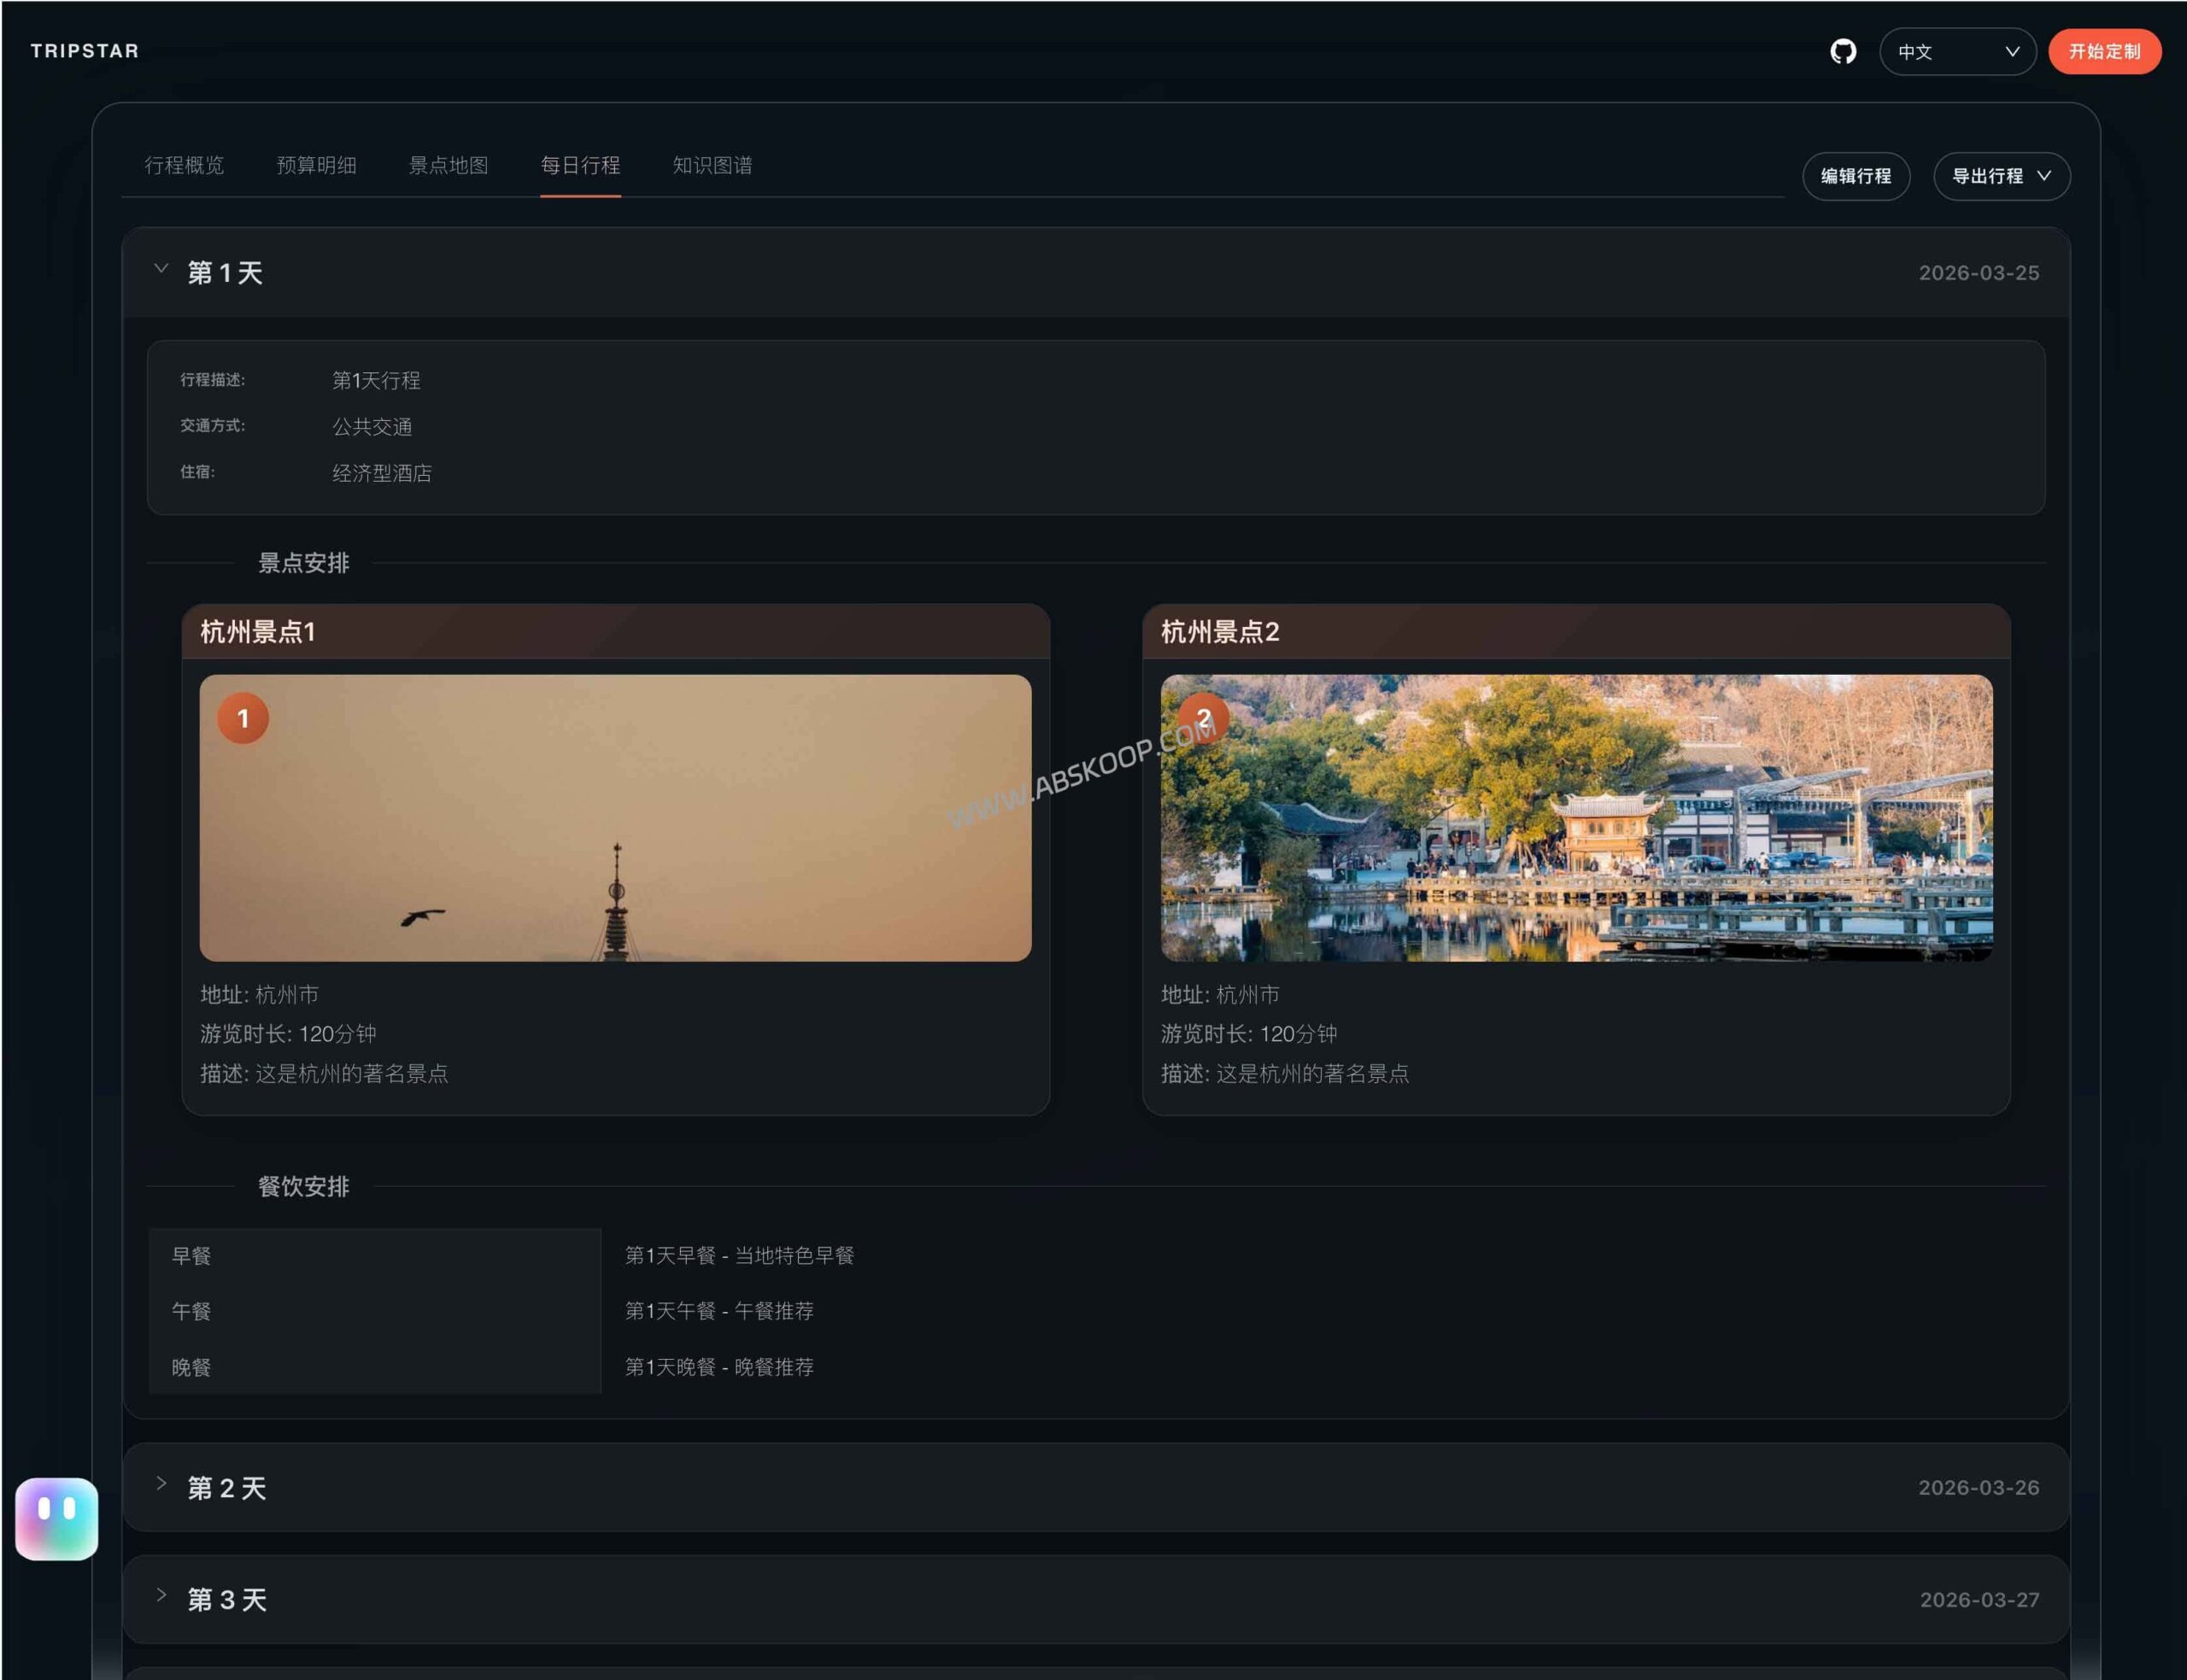Click the orange "1" marker badge on 杭州景点1
Screen dimensions: 2187x1680
coord(243,718)
